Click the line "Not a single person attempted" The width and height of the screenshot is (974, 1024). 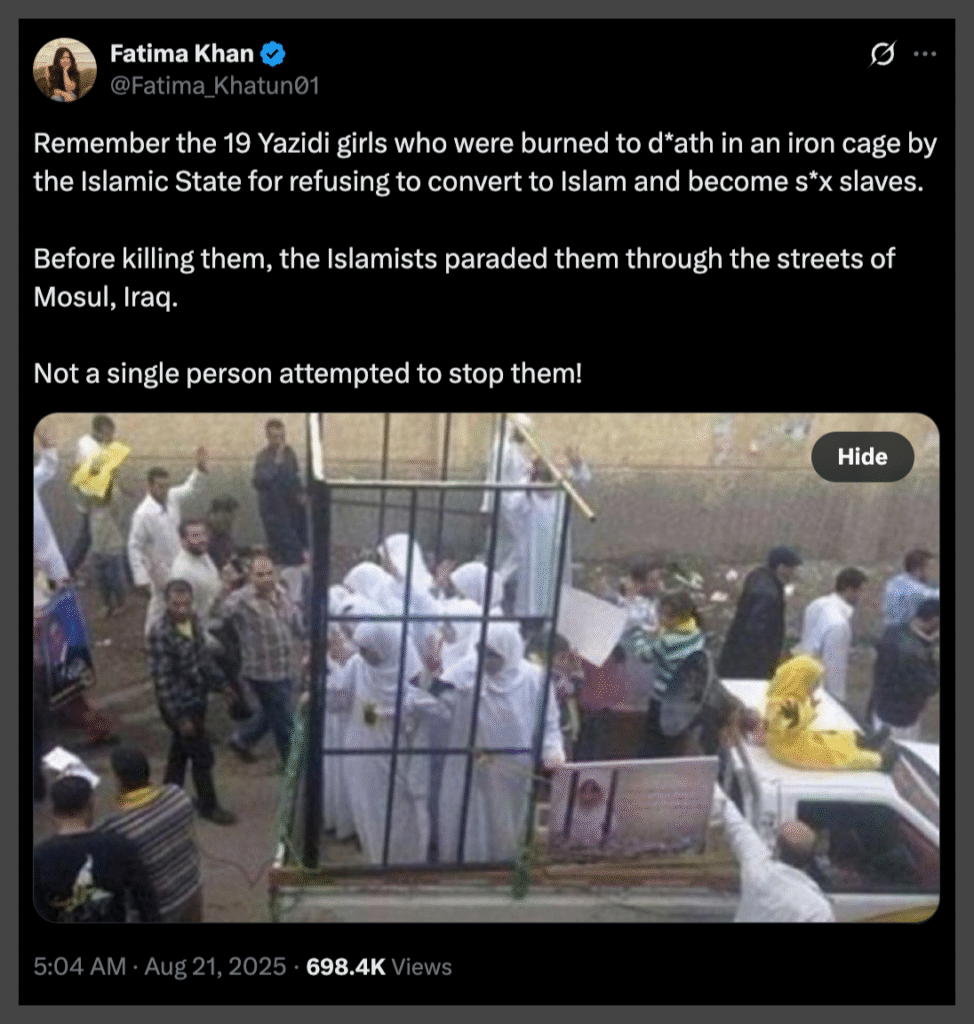308,374
